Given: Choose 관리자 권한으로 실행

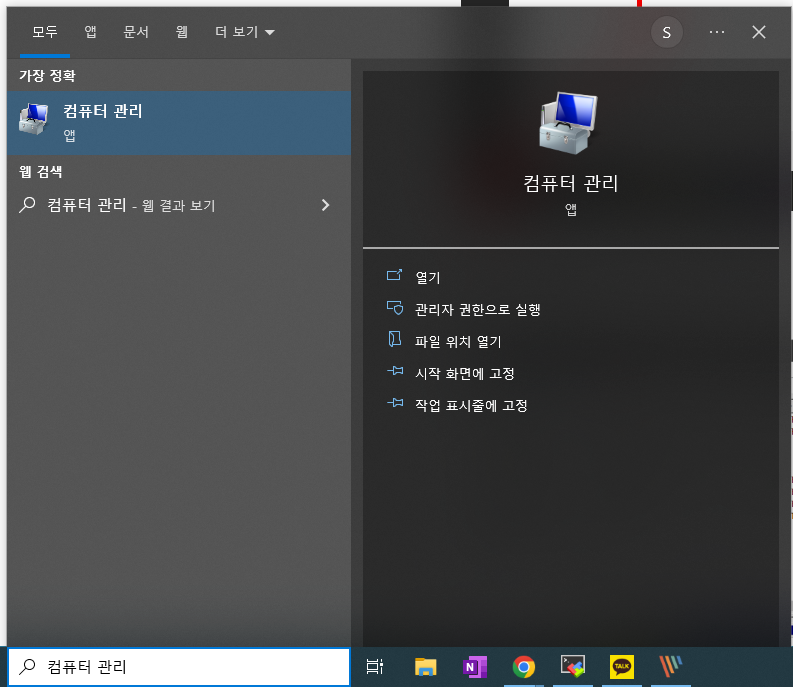Looking at the screenshot, I should pyautogui.click(x=477, y=309).
